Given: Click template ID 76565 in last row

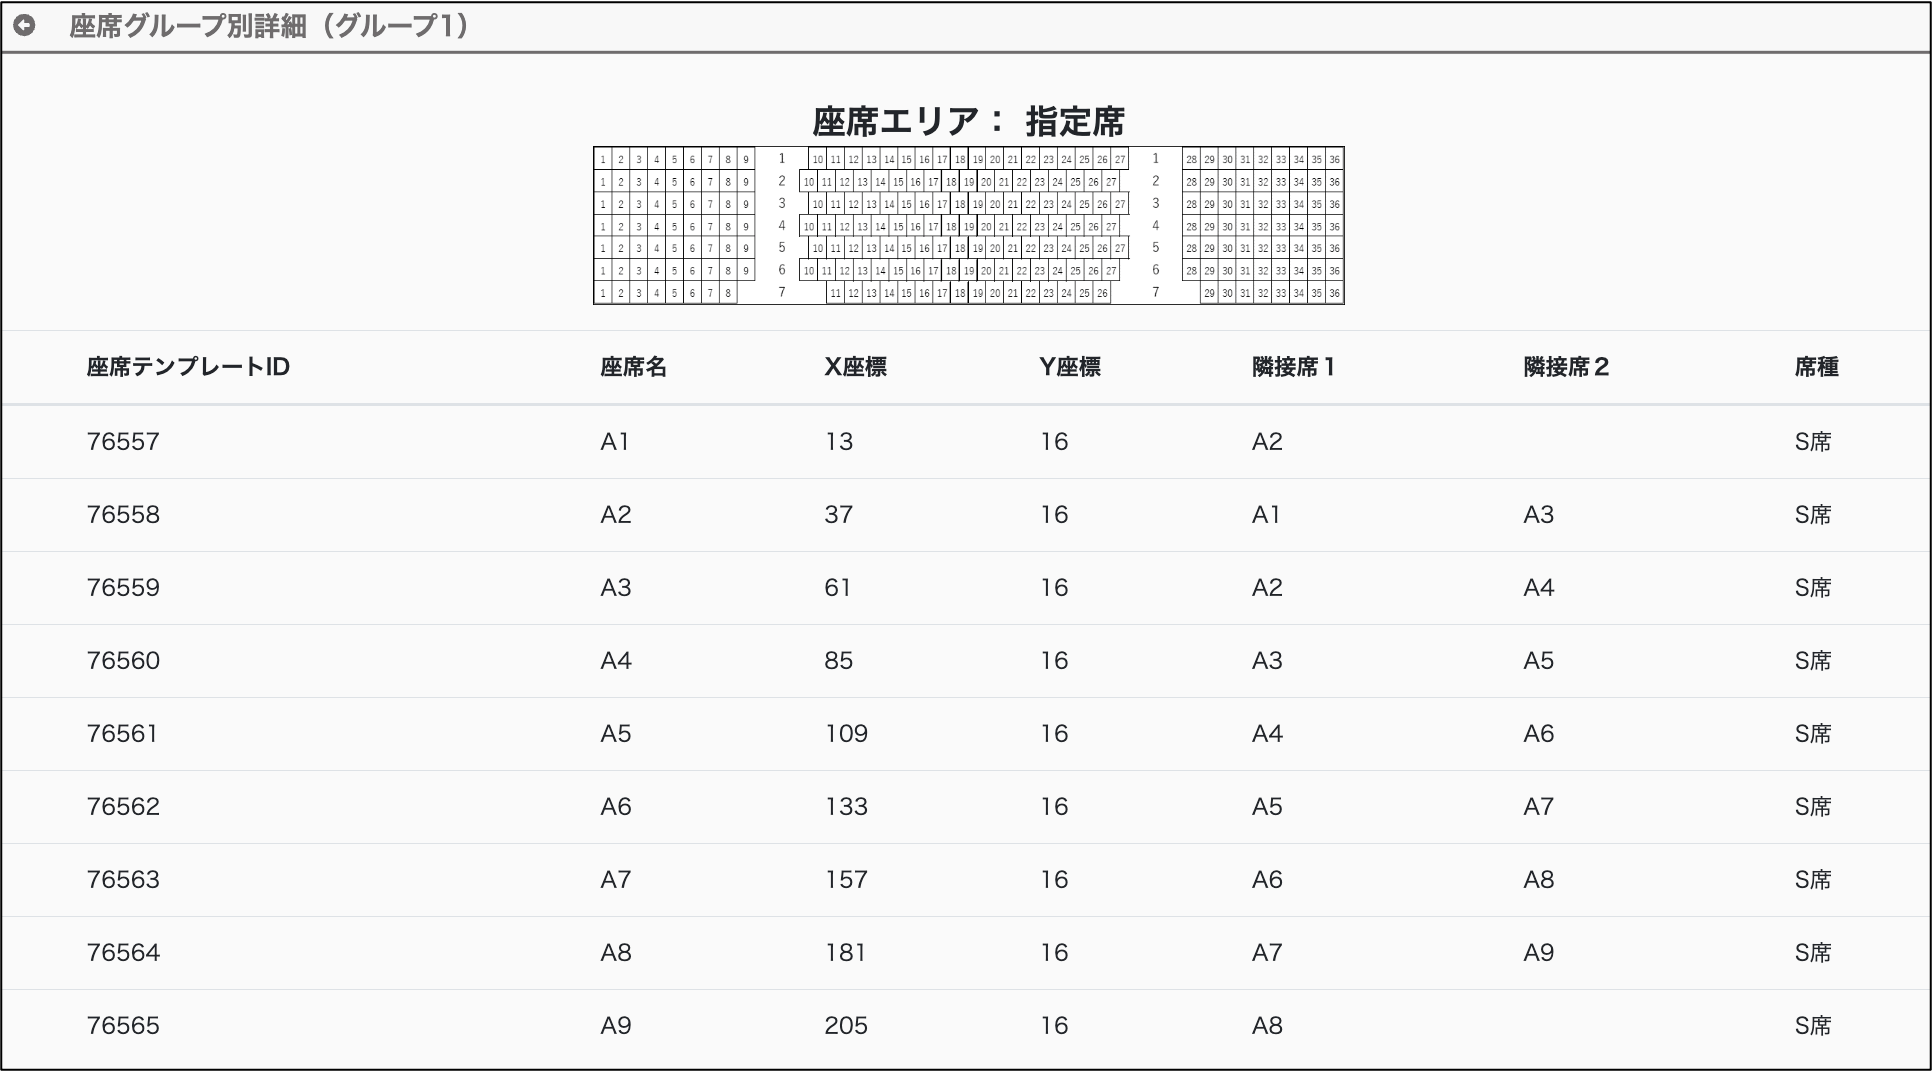Looking at the screenshot, I should pyautogui.click(x=123, y=1026).
